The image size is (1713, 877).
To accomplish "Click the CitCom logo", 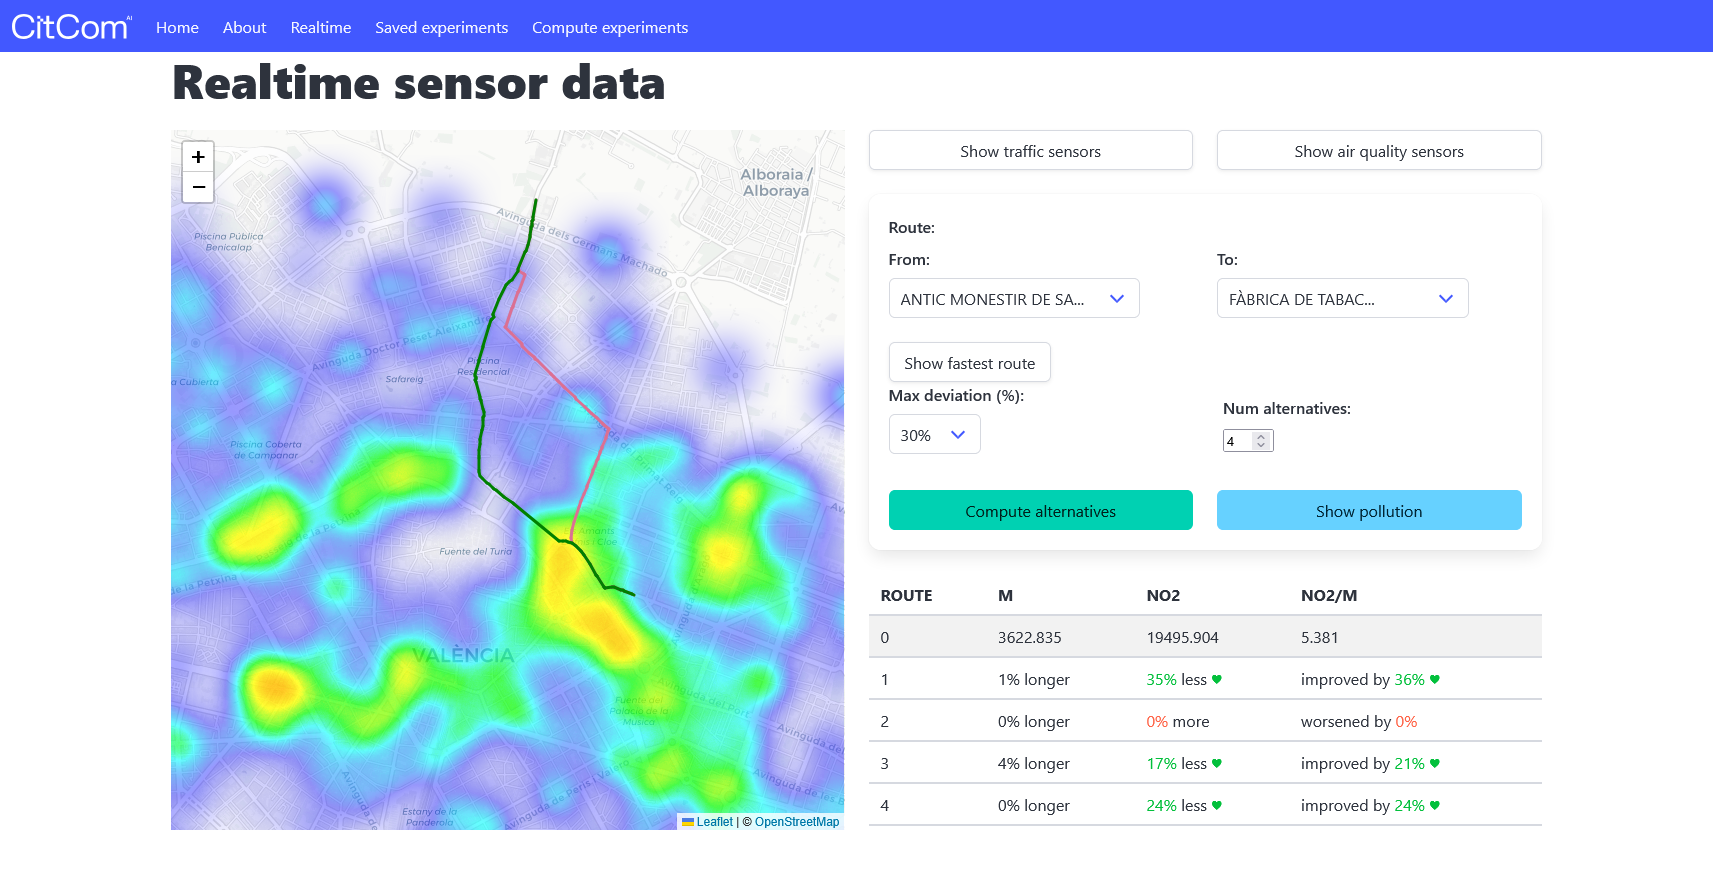I will point(70,27).
